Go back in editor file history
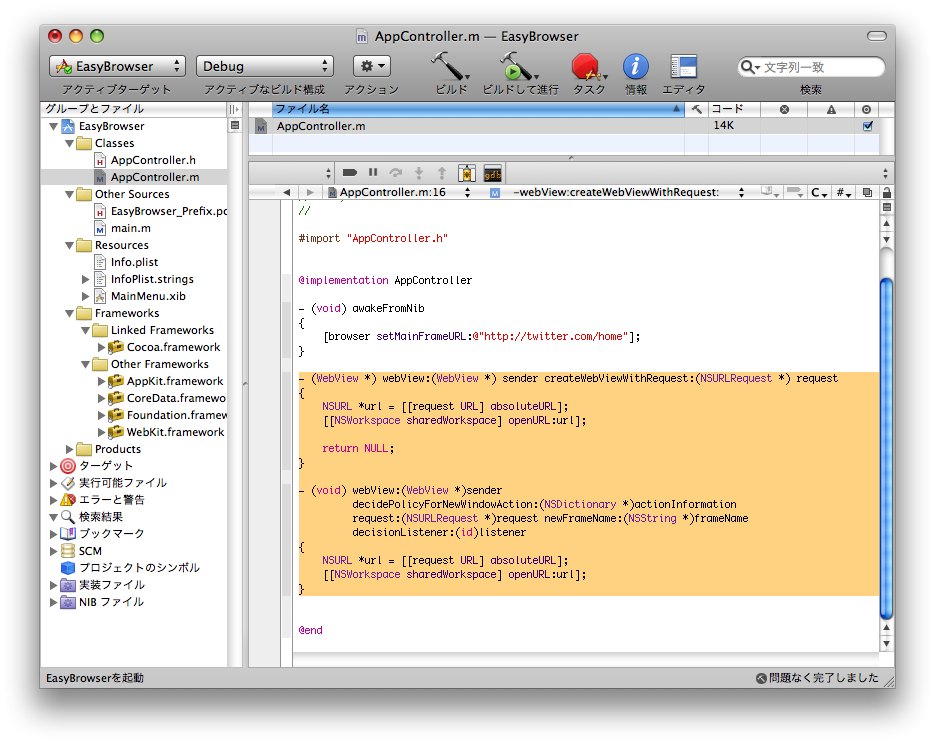Image resolution: width=935 pixels, height=743 pixels. tap(287, 192)
